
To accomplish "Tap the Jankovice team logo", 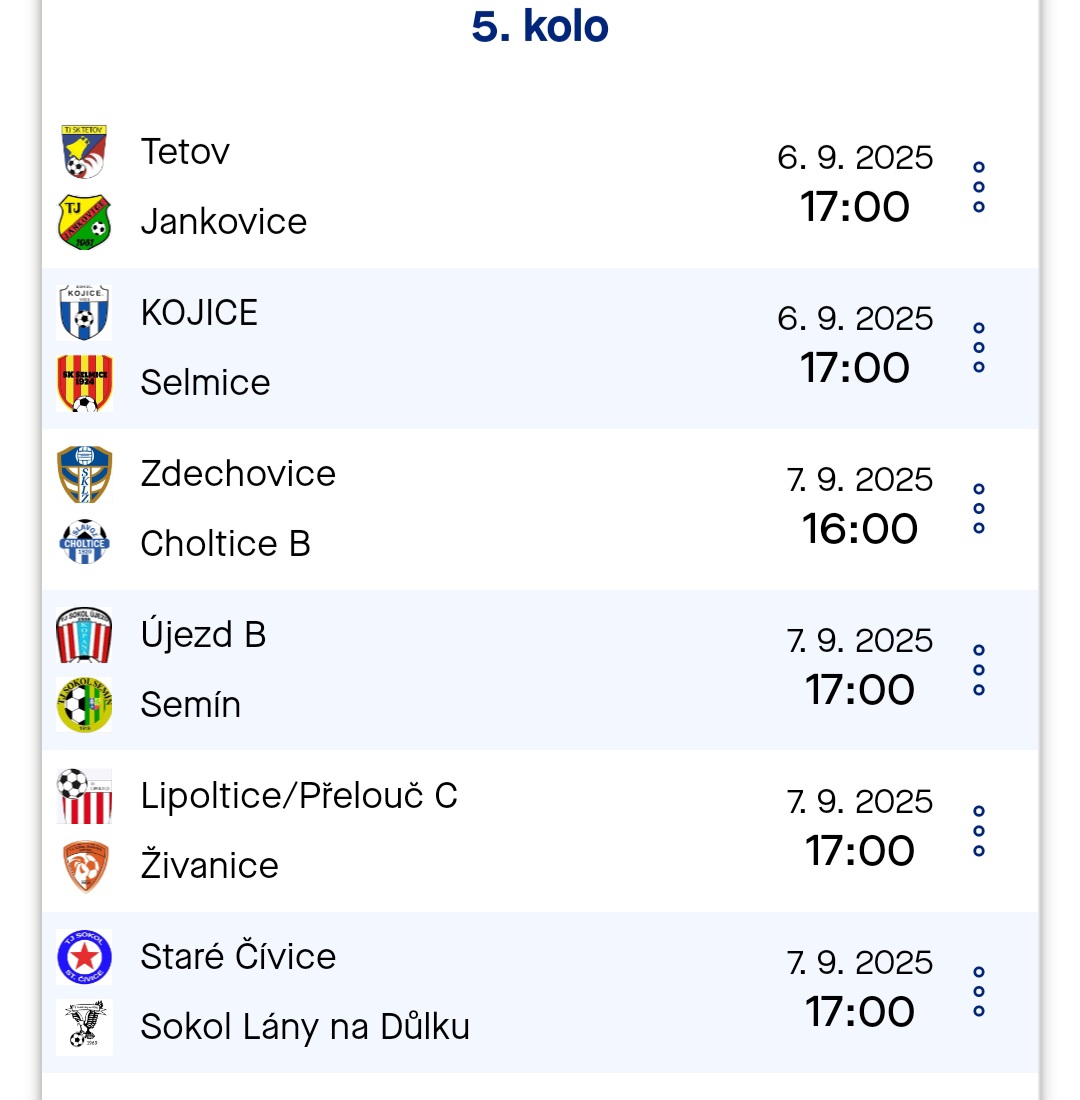I will (84, 222).
